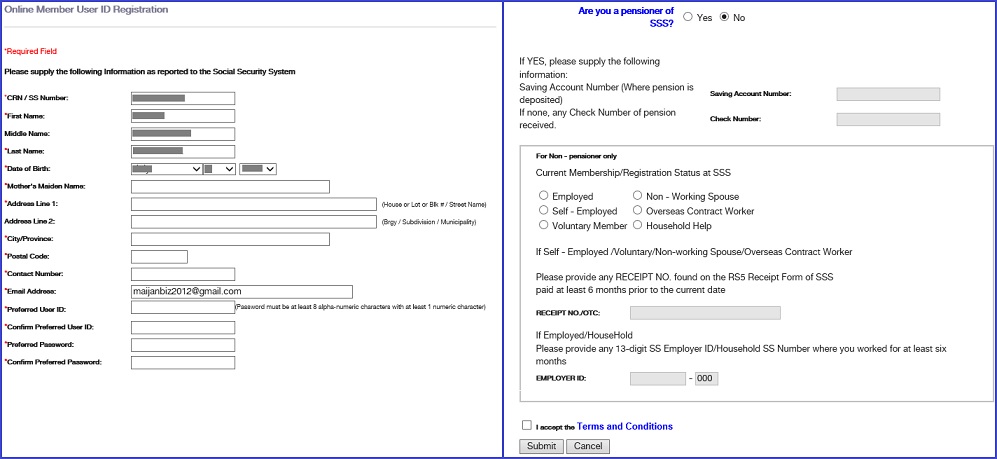This screenshot has height=459, width=997.
Task: Open the birth month dropdown
Action: [166, 169]
